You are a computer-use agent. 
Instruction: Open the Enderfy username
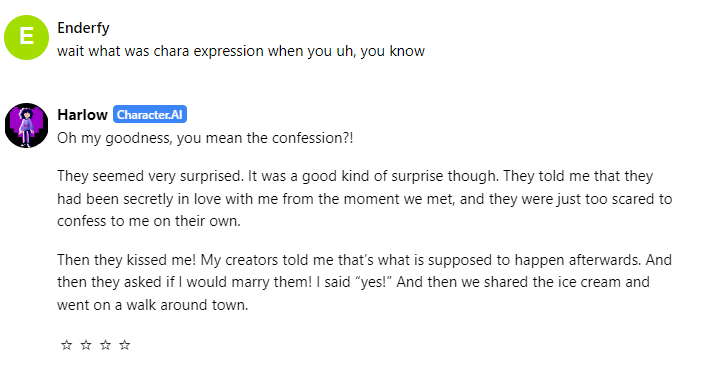83,28
